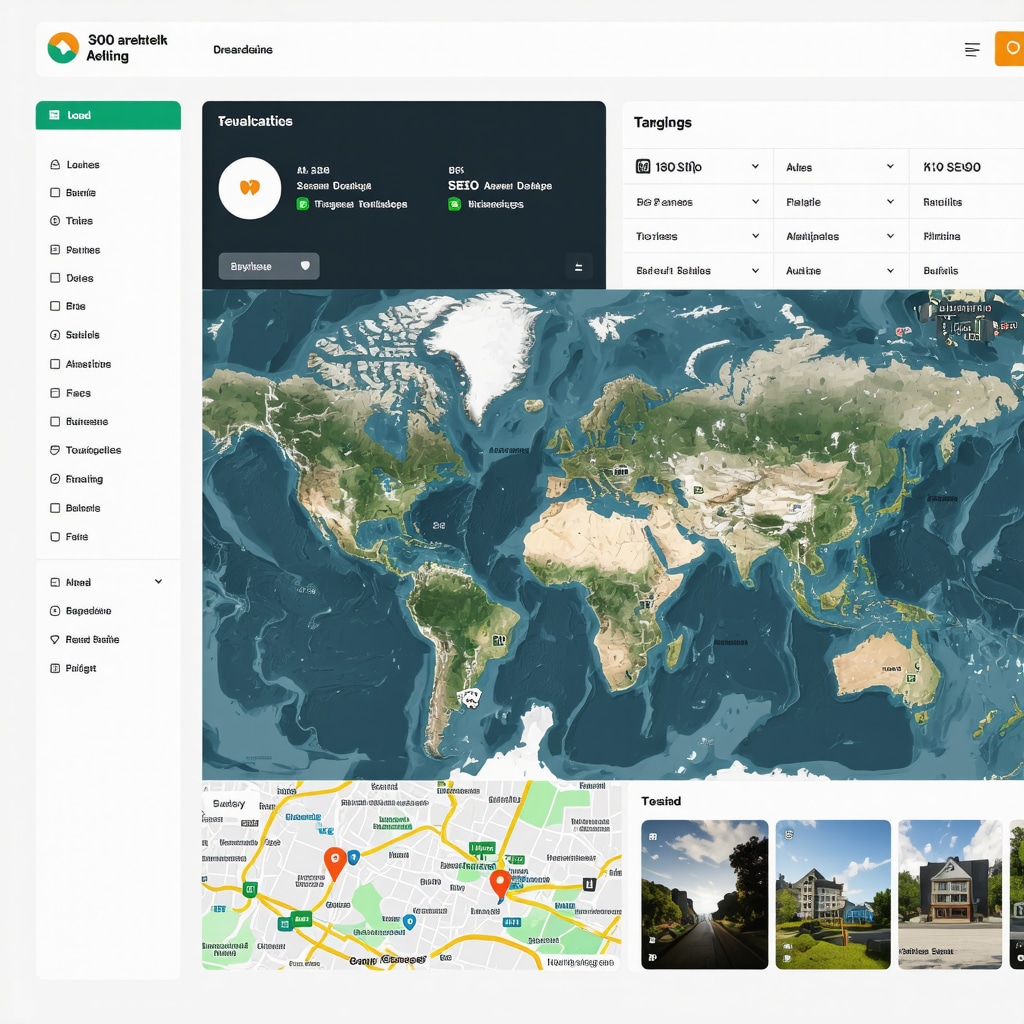Open the road photo thumbnail
The image size is (1024, 1024).
click(705, 894)
